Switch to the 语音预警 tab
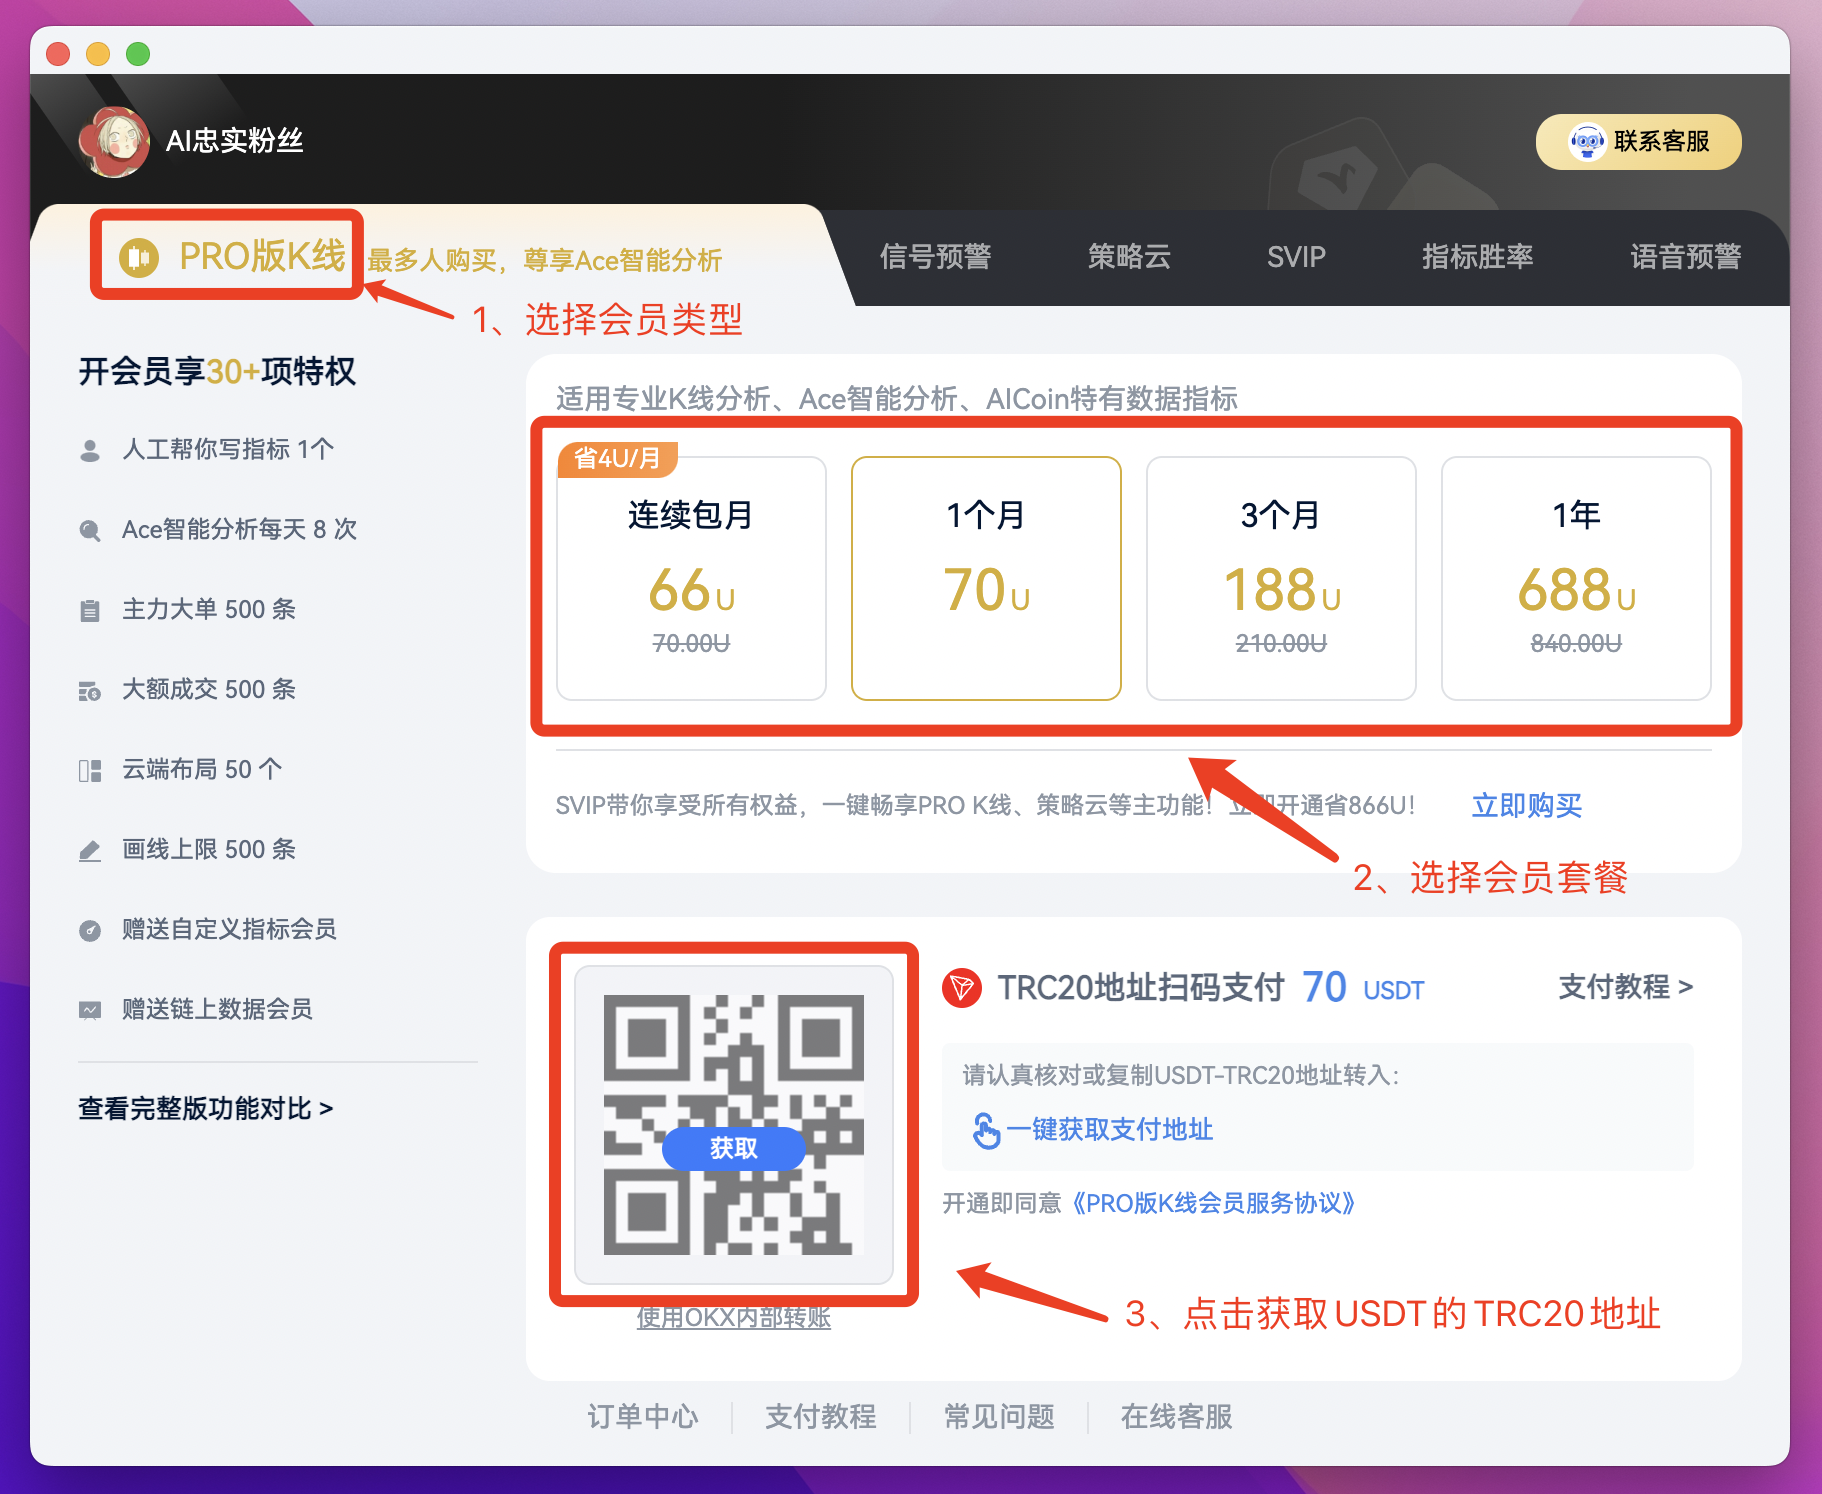The image size is (1822, 1494). (1686, 257)
